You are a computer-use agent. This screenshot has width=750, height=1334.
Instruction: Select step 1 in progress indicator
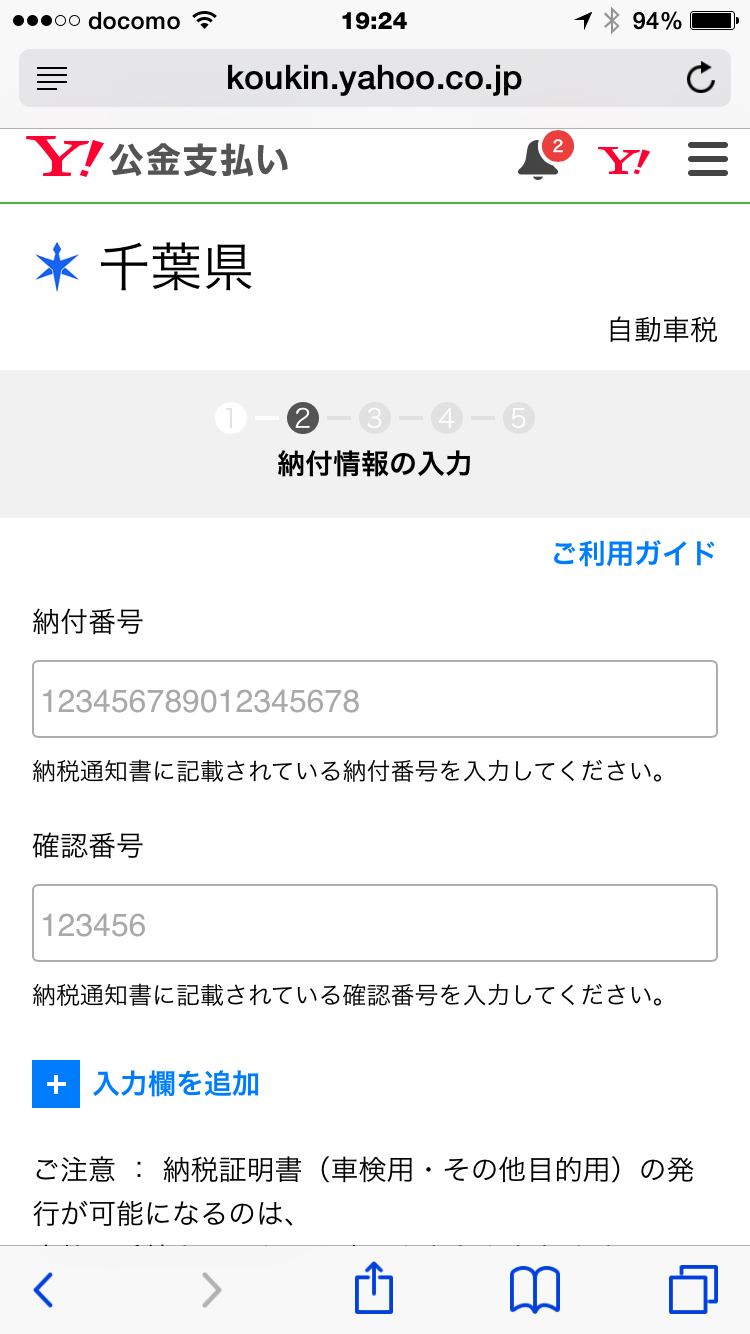(x=230, y=418)
